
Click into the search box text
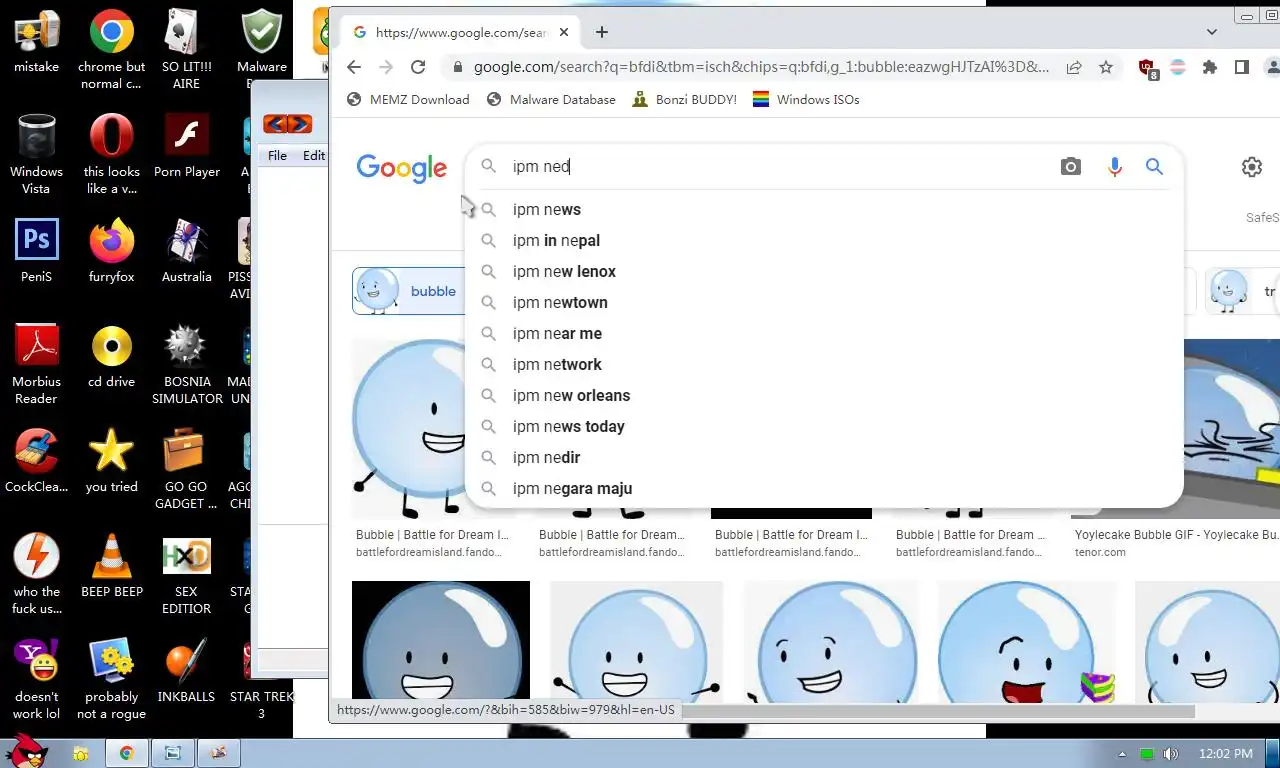click(x=541, y=166)
